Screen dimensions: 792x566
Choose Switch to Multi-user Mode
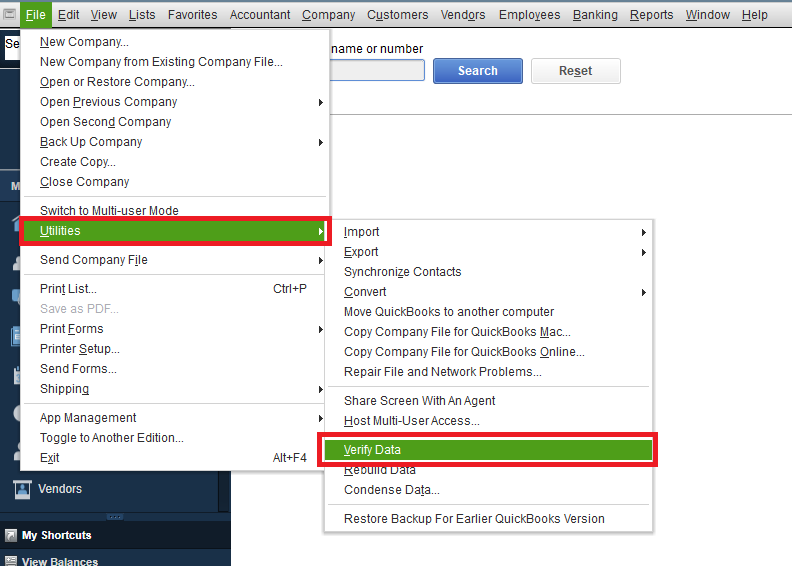[x=175, y=210]
